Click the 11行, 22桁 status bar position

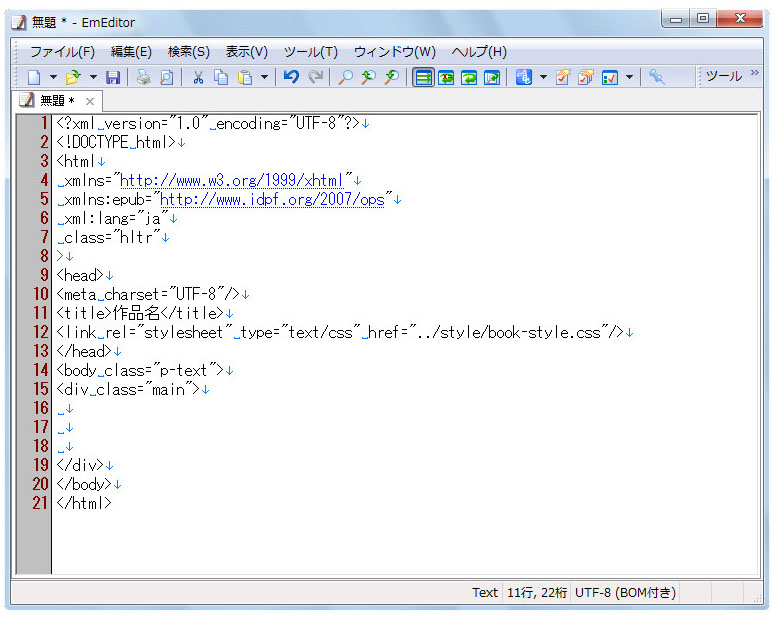tap(537, 592)
